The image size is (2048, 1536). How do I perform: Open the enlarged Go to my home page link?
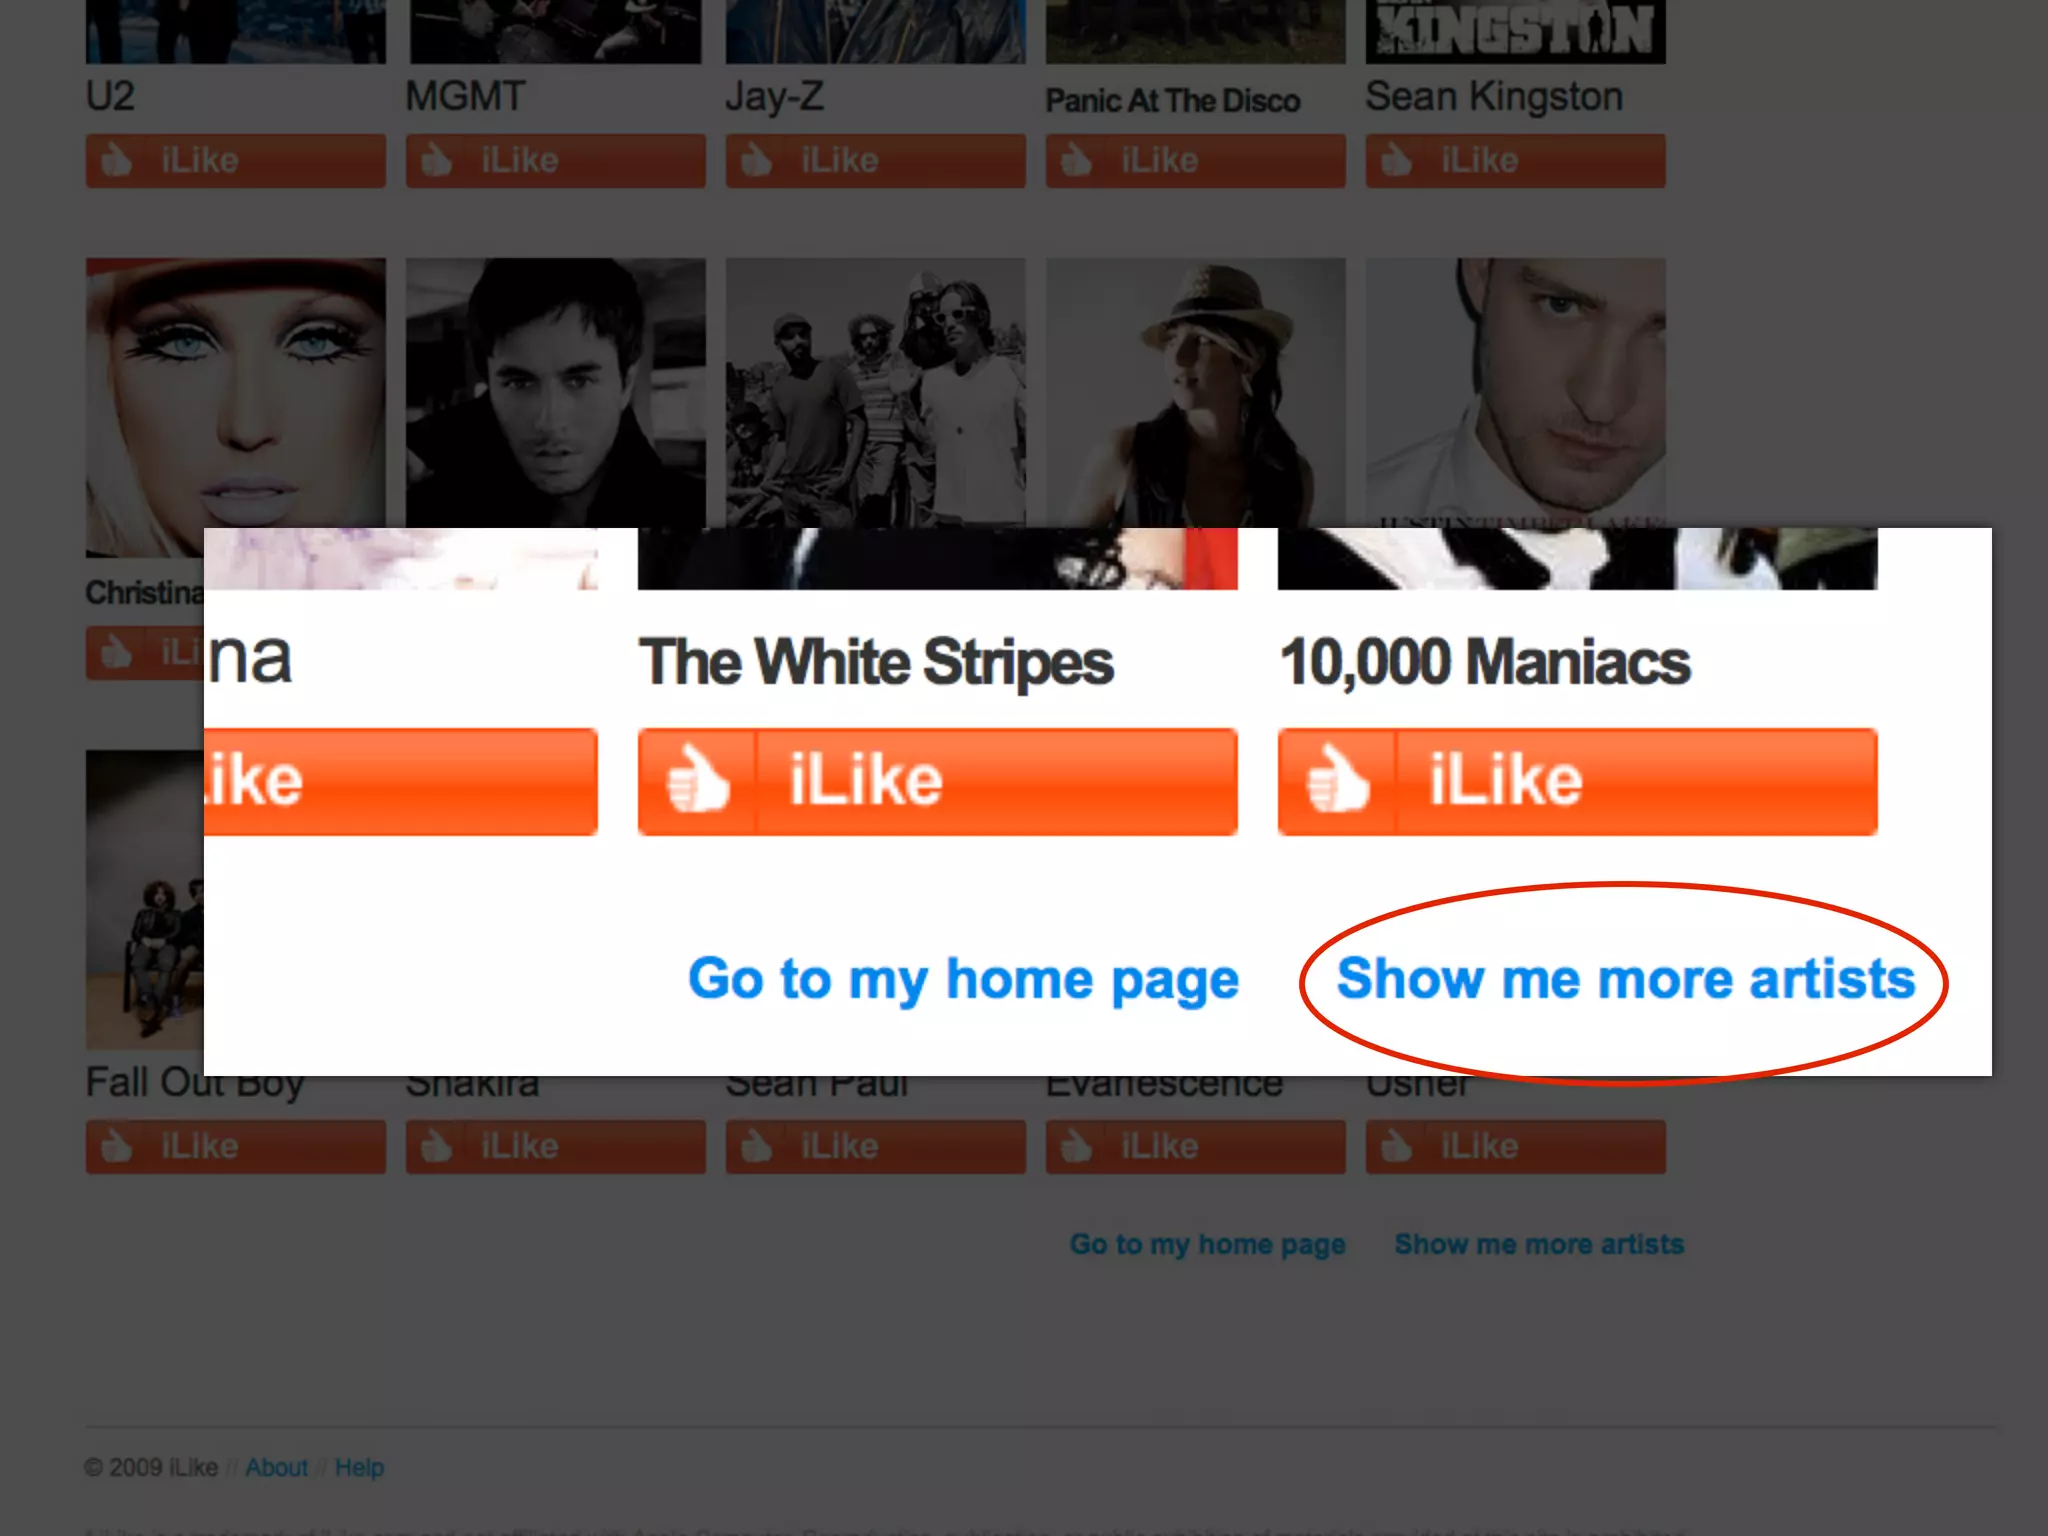coord(964,980)
